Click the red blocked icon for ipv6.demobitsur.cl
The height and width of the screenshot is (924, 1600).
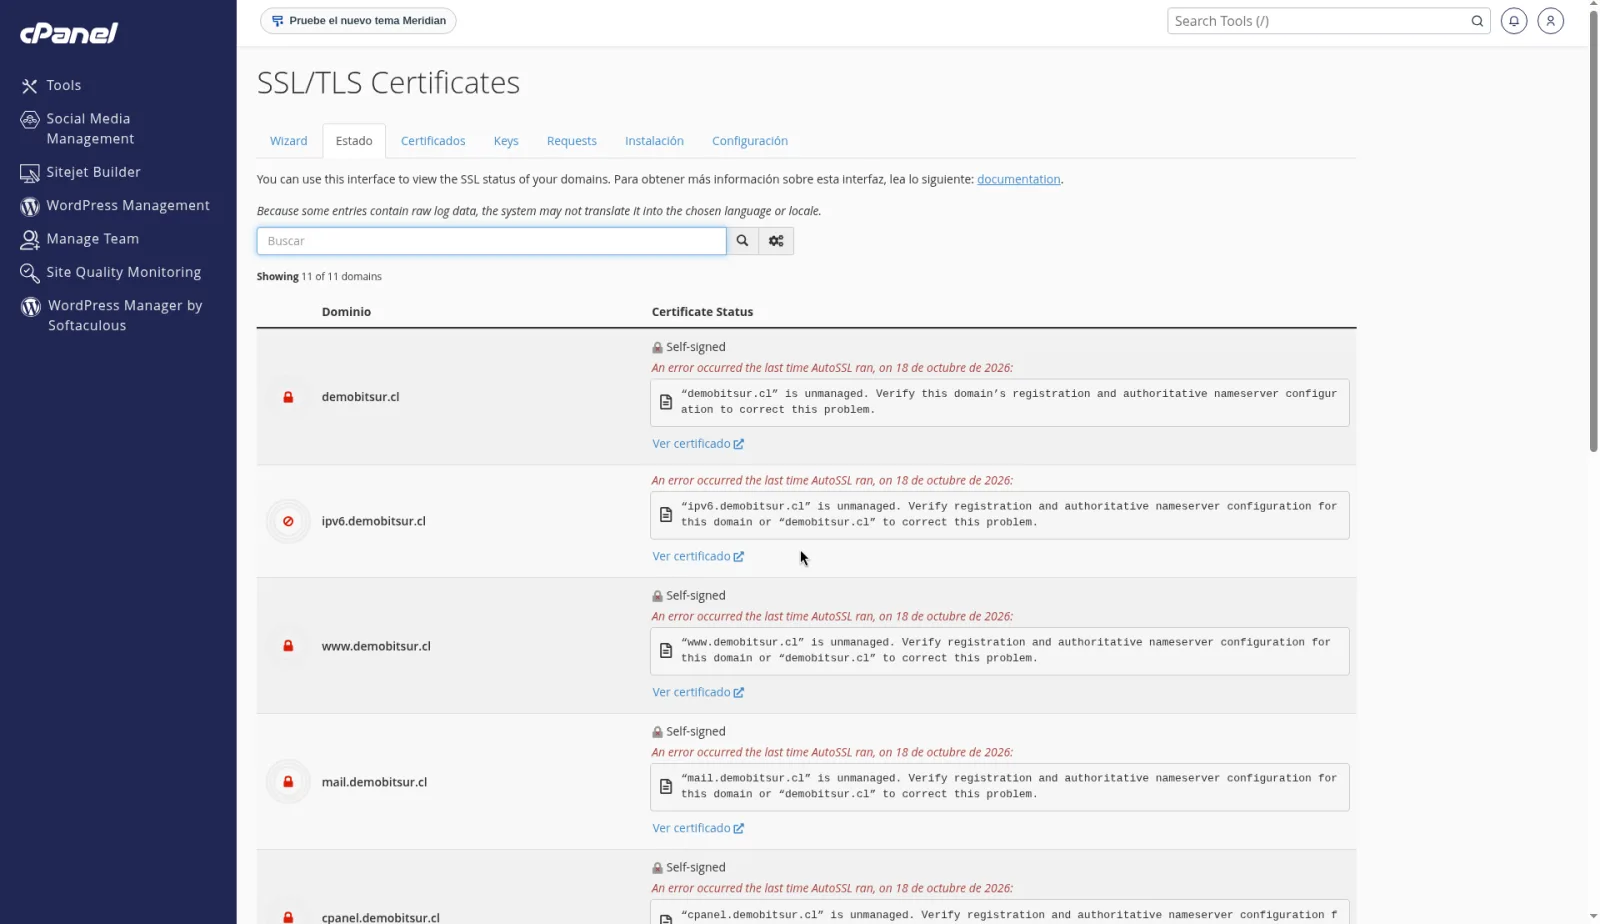point(288,521)
